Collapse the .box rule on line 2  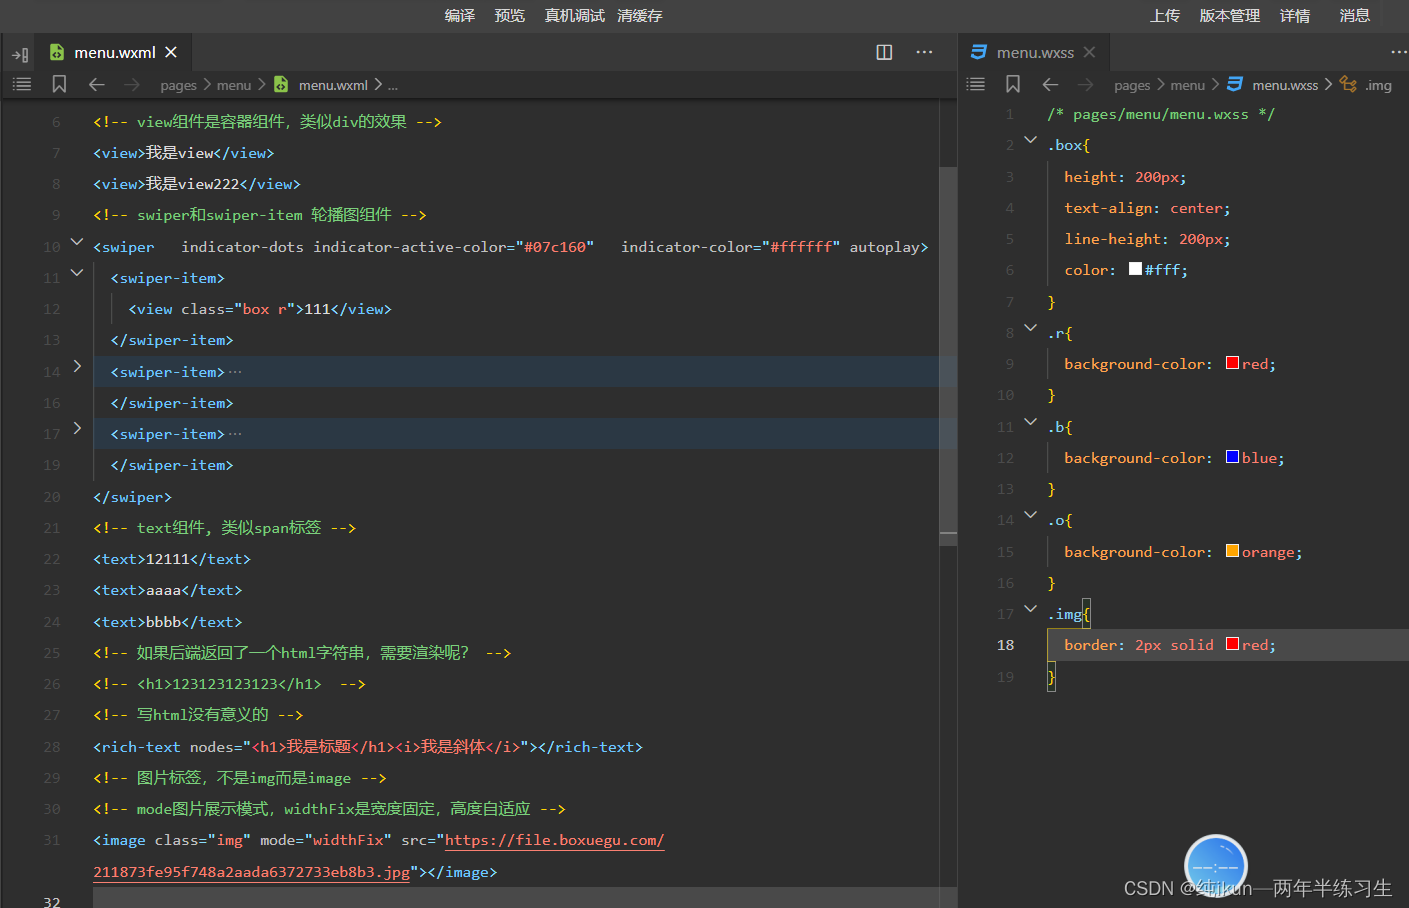pos(1031,139)
